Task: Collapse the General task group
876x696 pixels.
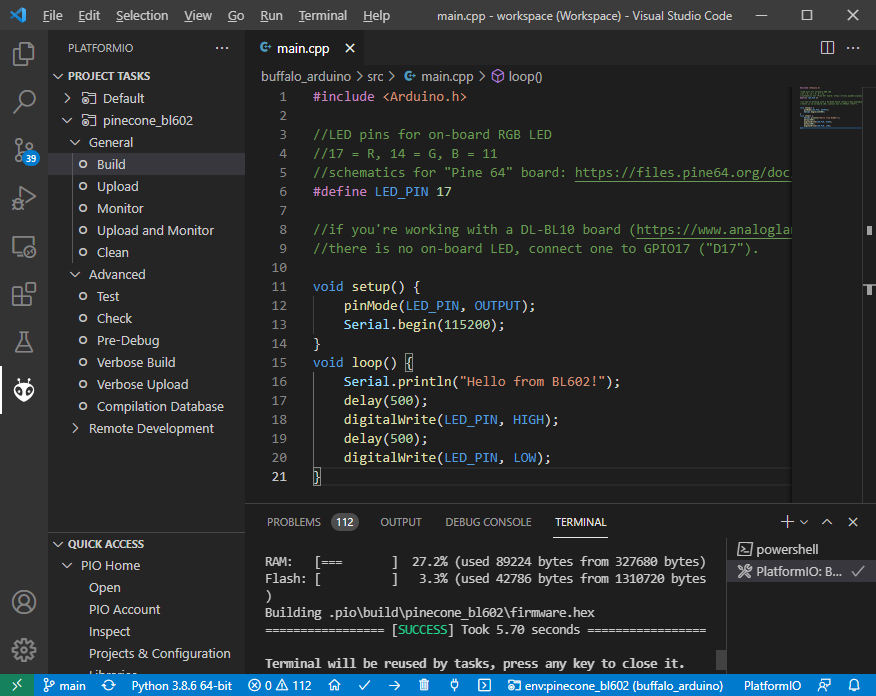Action: coord(75,142)
